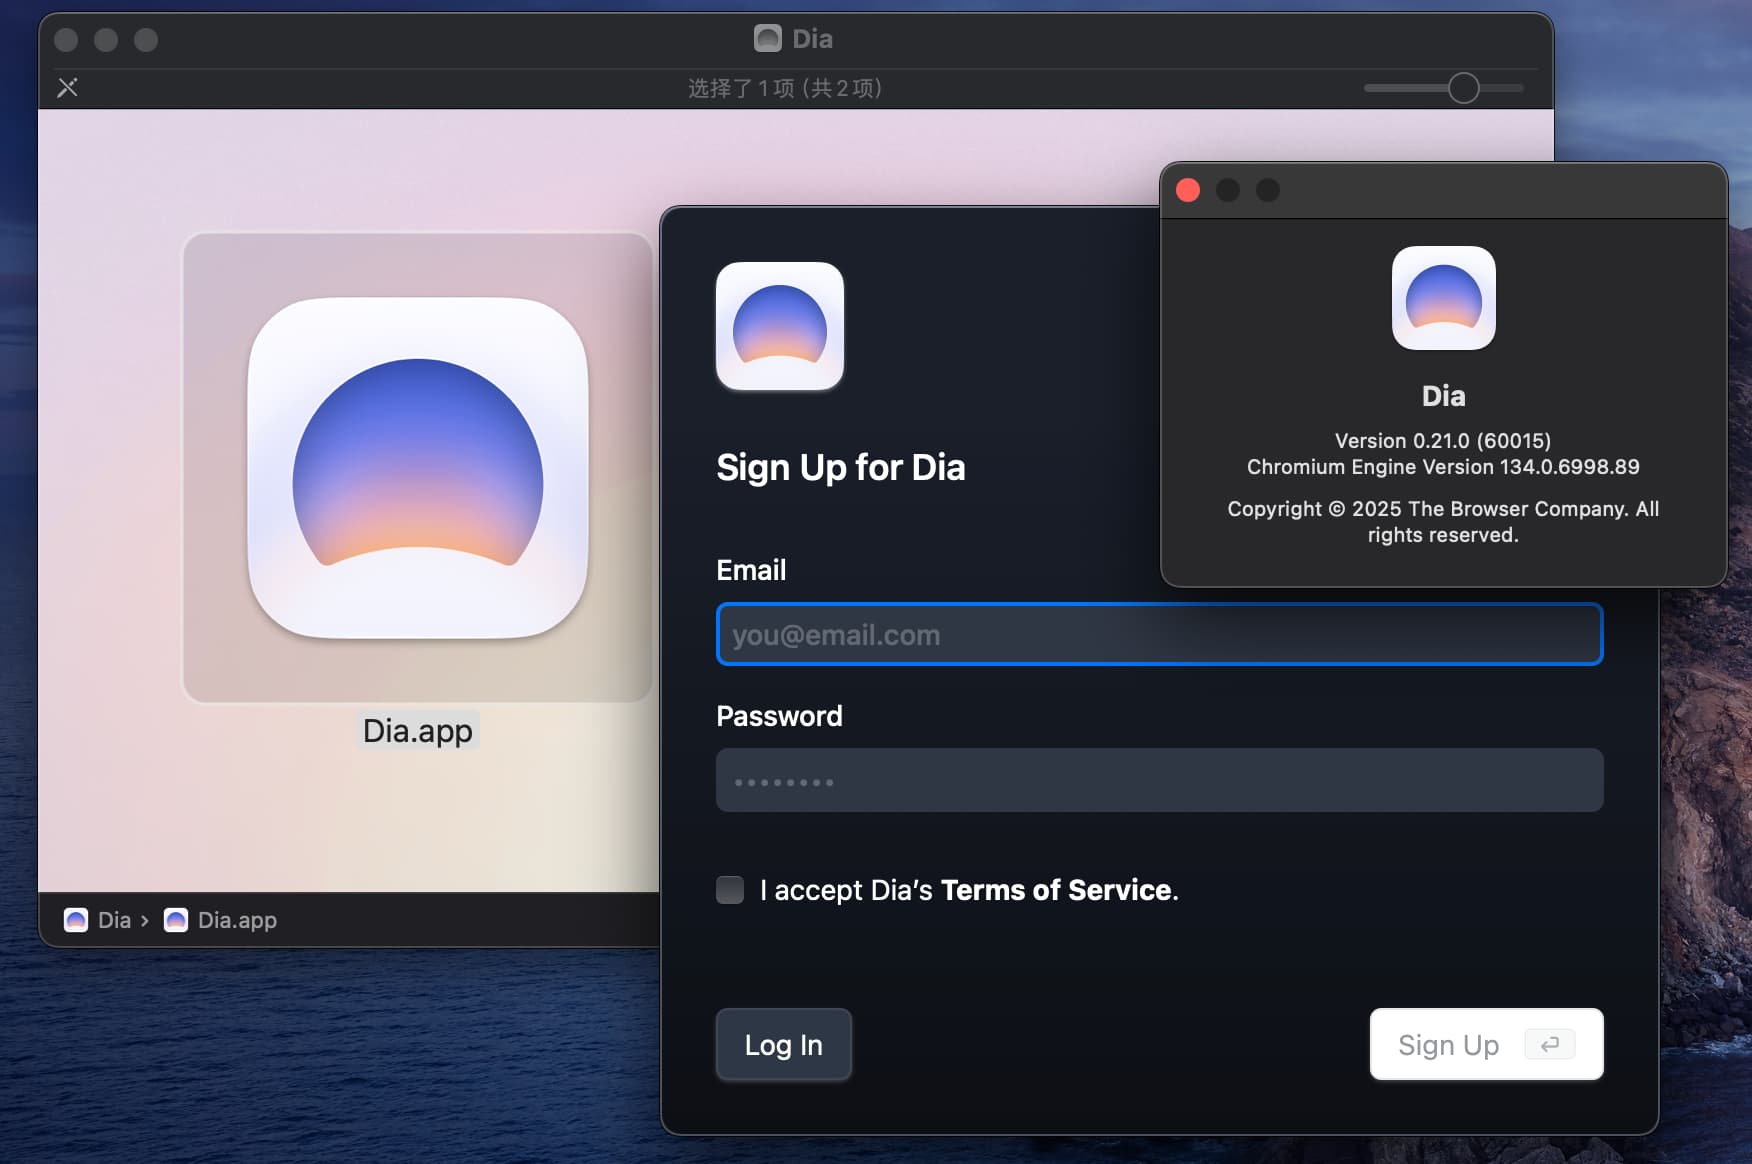This screenshot has width=1752, height=1164.
Task: Click the Log In button
Action: pos(784,1044)
